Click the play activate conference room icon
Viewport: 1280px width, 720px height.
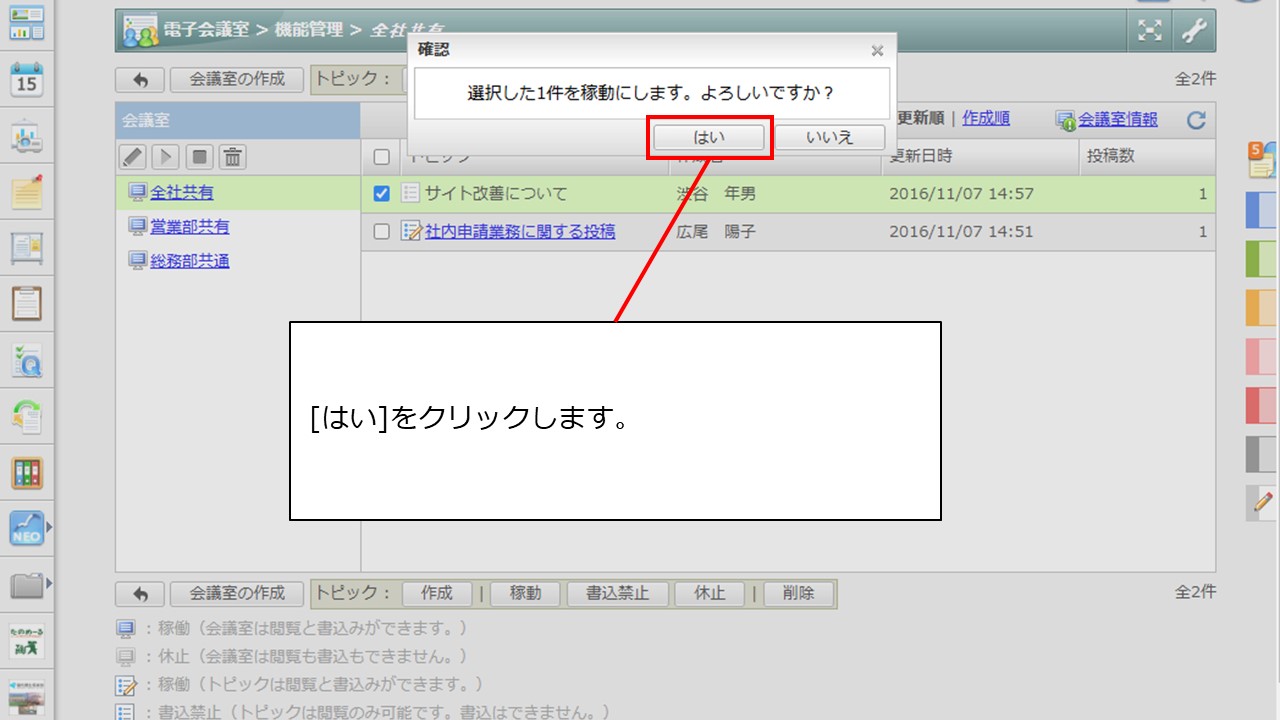166,157
